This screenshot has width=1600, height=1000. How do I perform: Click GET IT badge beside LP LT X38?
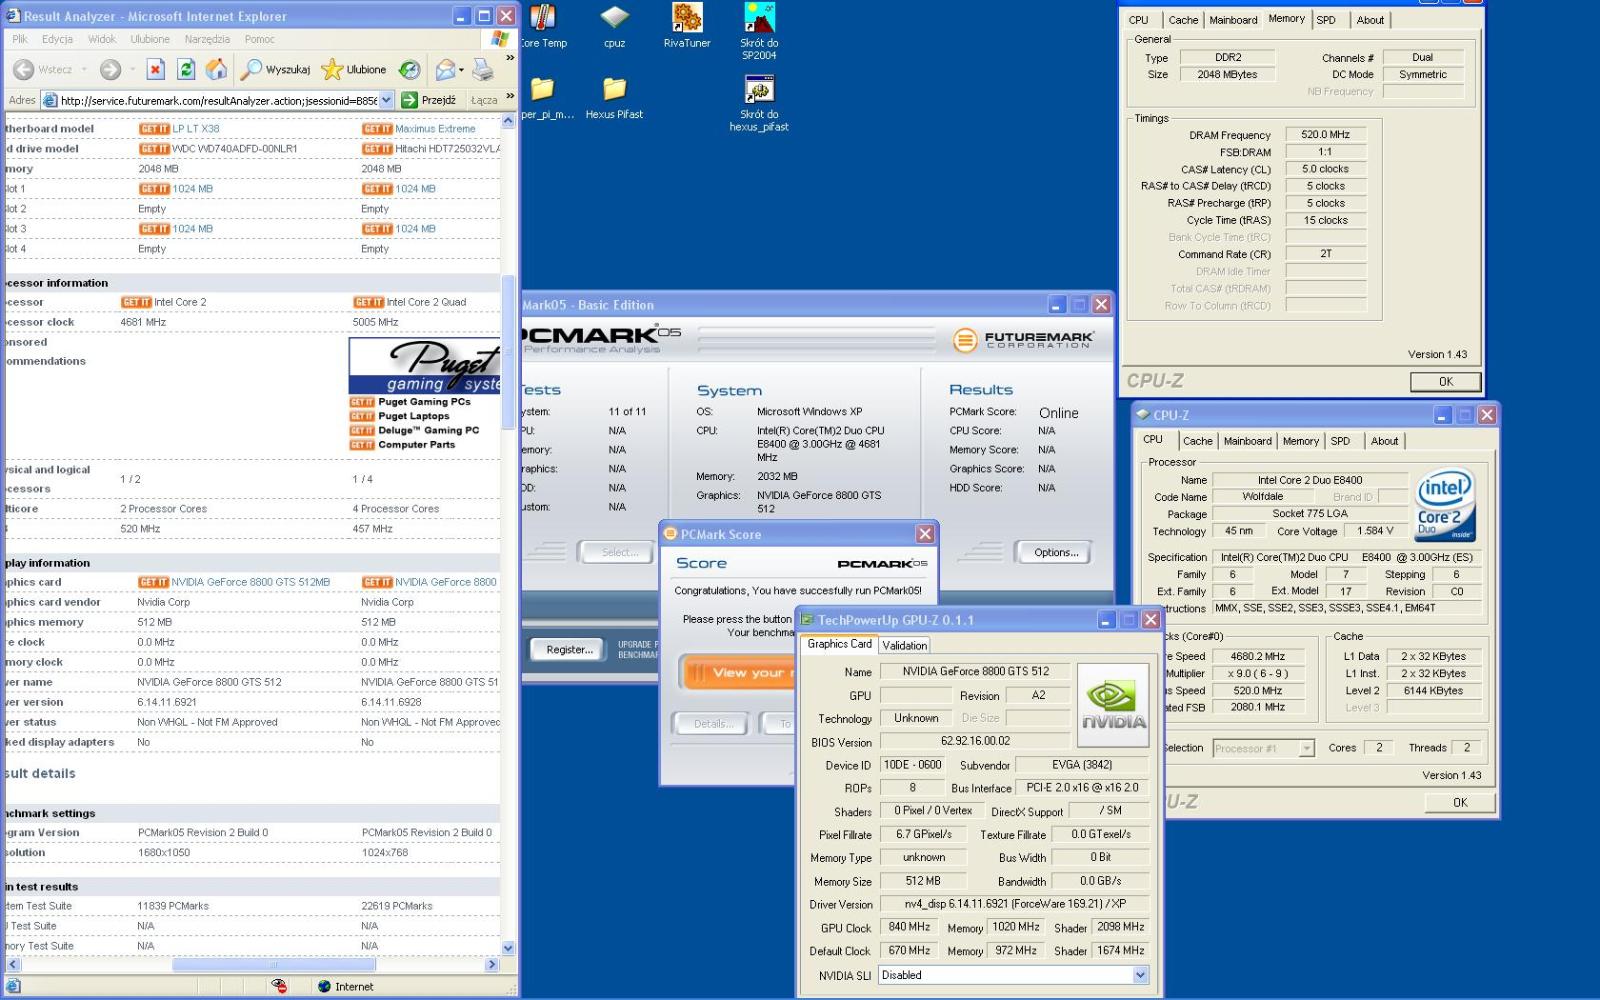coord(155,129)
